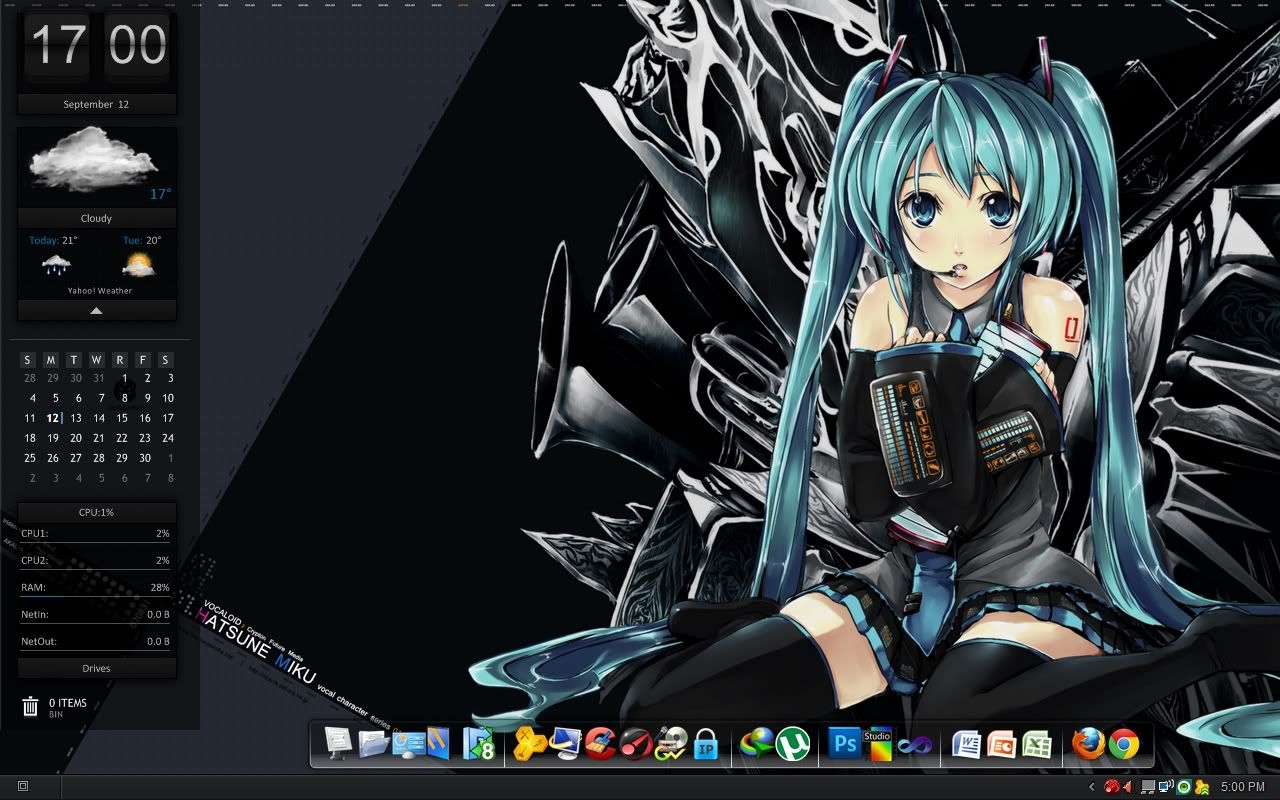The width and height of the screenshot is (1280, 800).
Task: Click the CPU1 usage bar
Action: point(96,534)
